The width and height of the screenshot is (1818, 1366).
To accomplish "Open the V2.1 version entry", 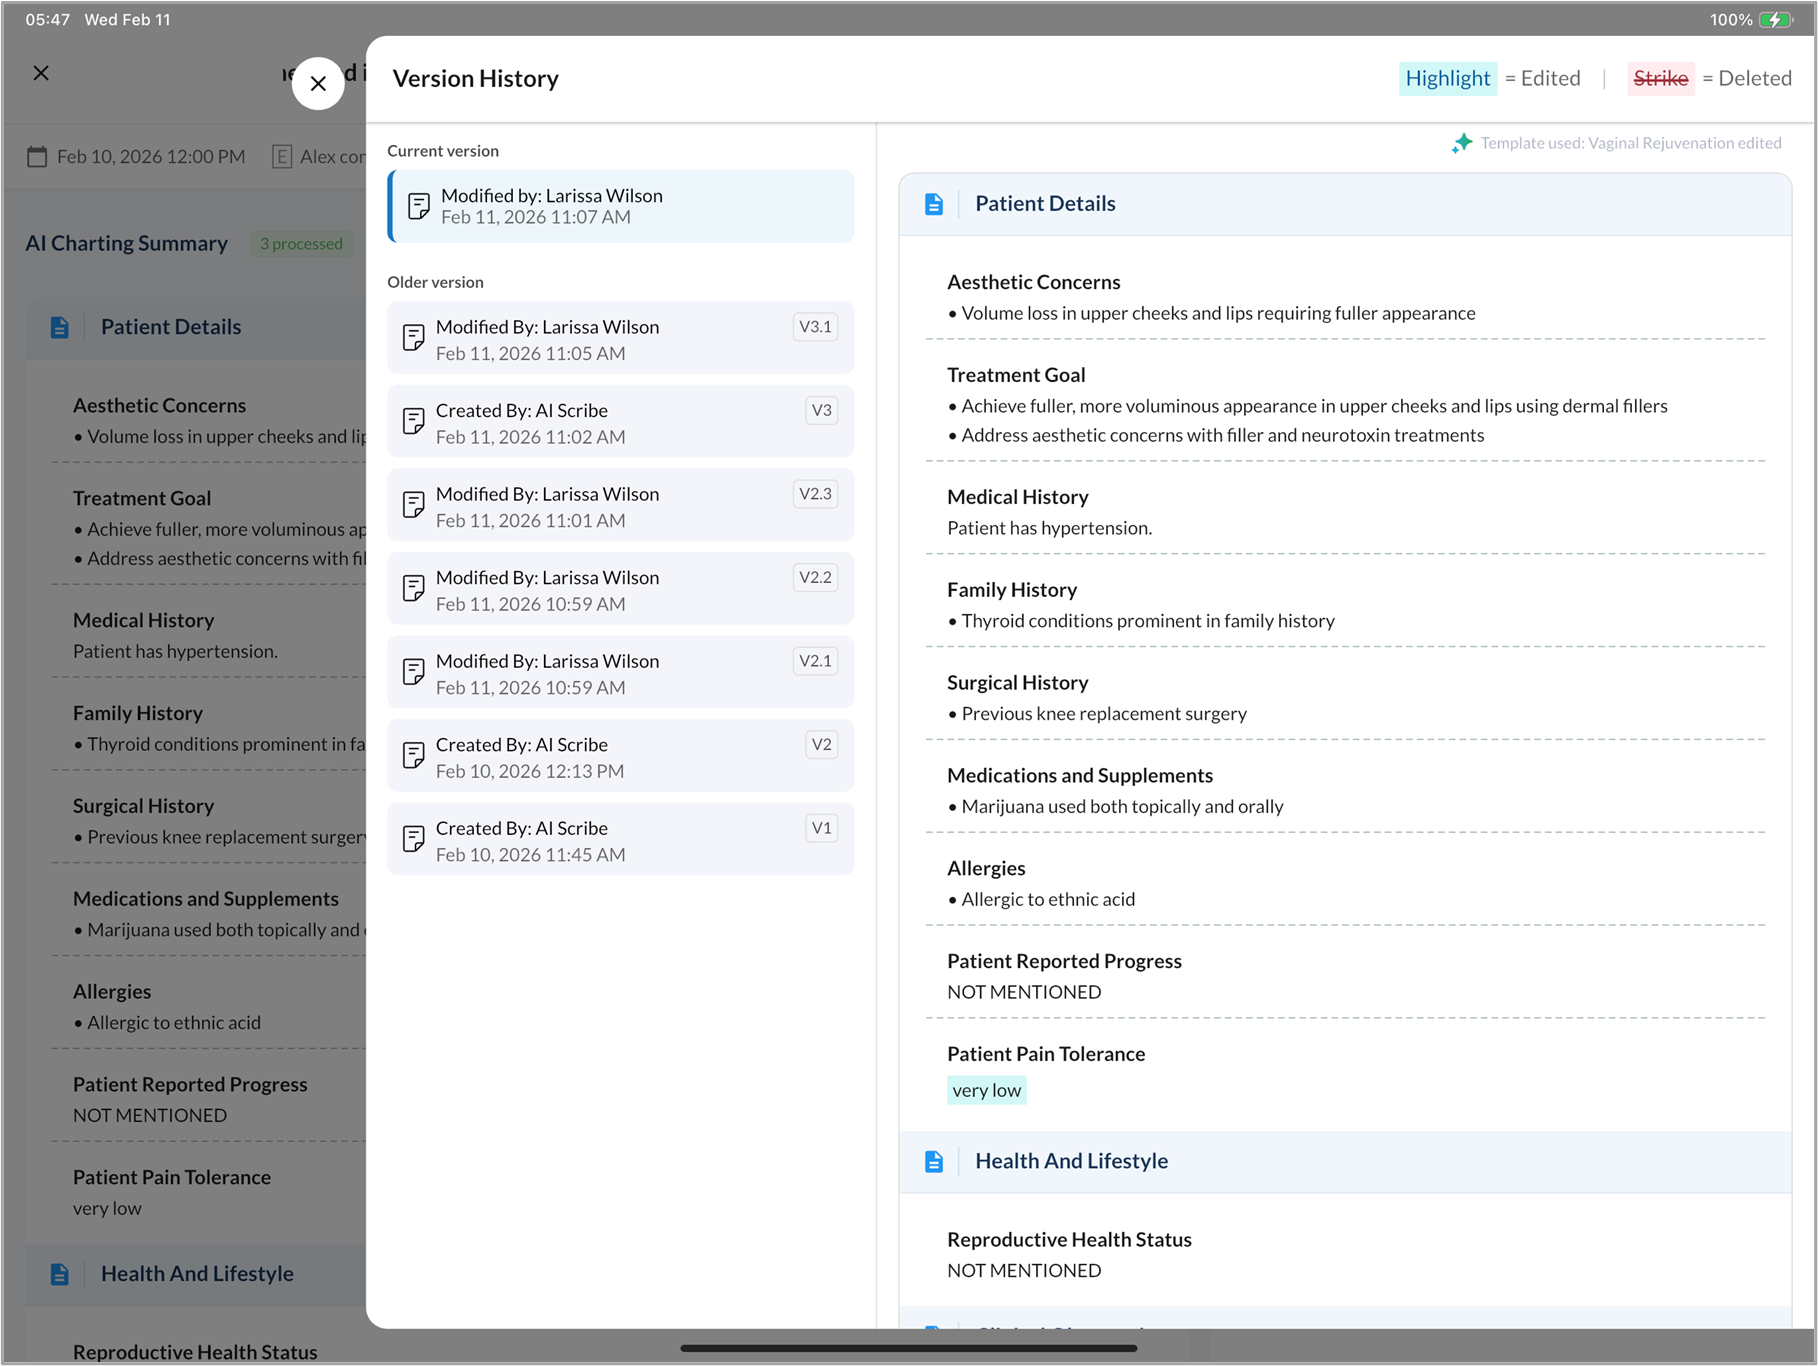I will pyautogui.click(x=620, y=673).
